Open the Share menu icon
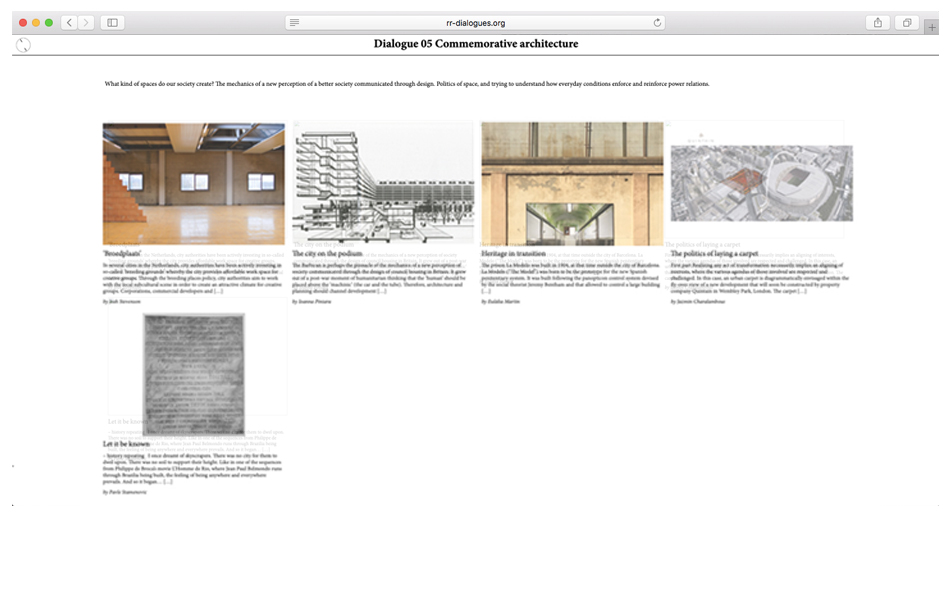This screenshot has width=951, height=612. (x=878, y=22)
